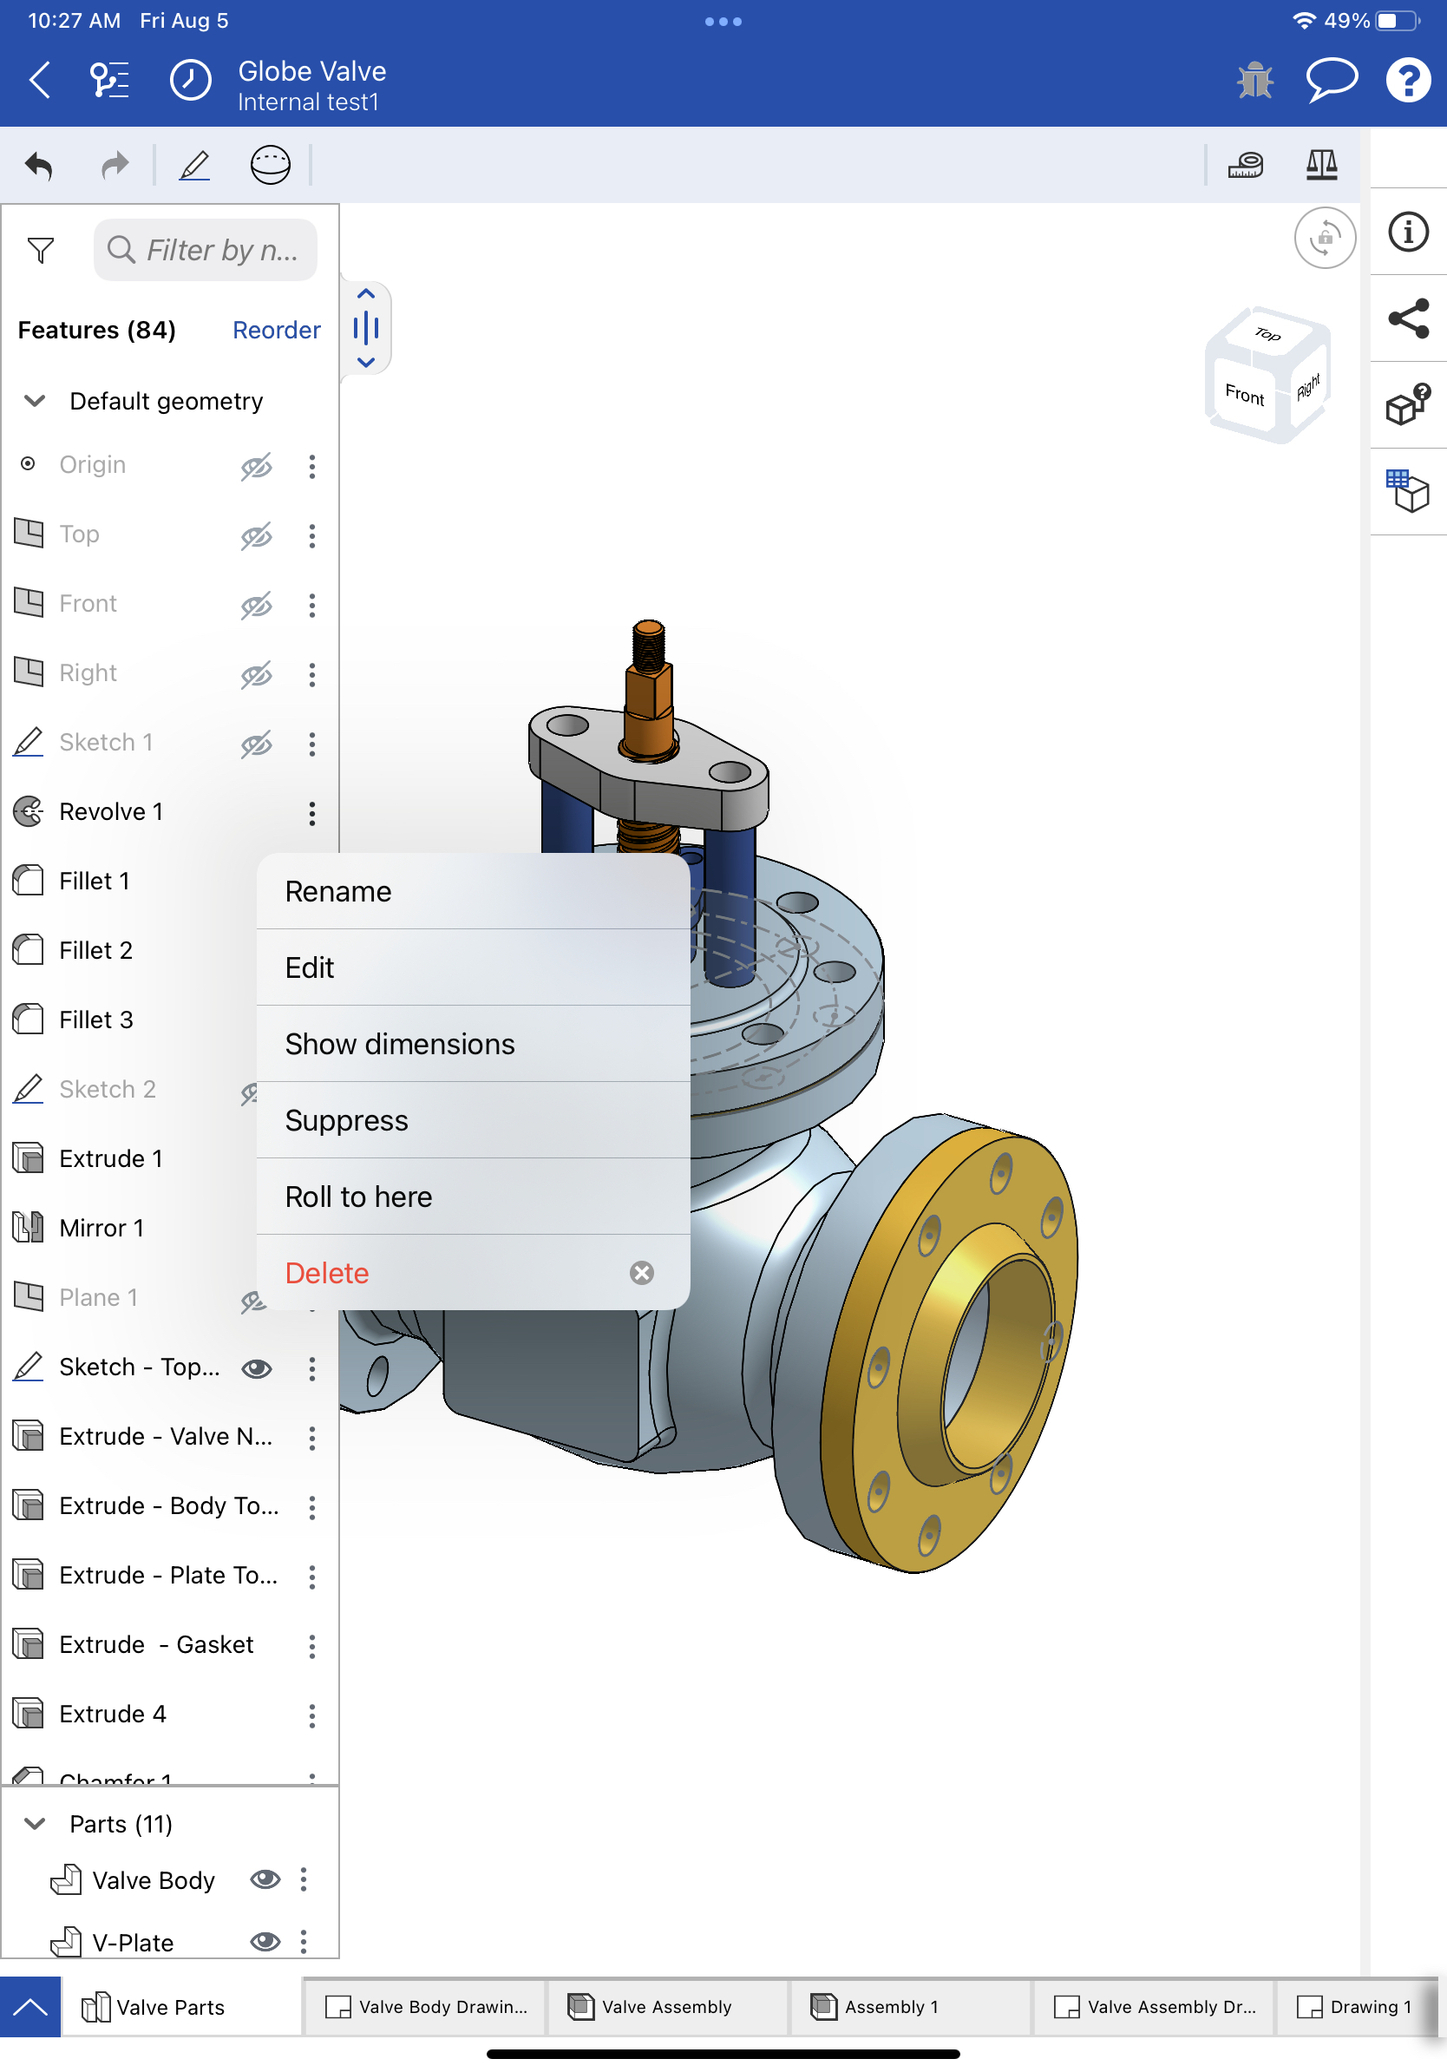The image size is (1447, 2072).
Task: Open the measure tool
Action: point(1245,165)
